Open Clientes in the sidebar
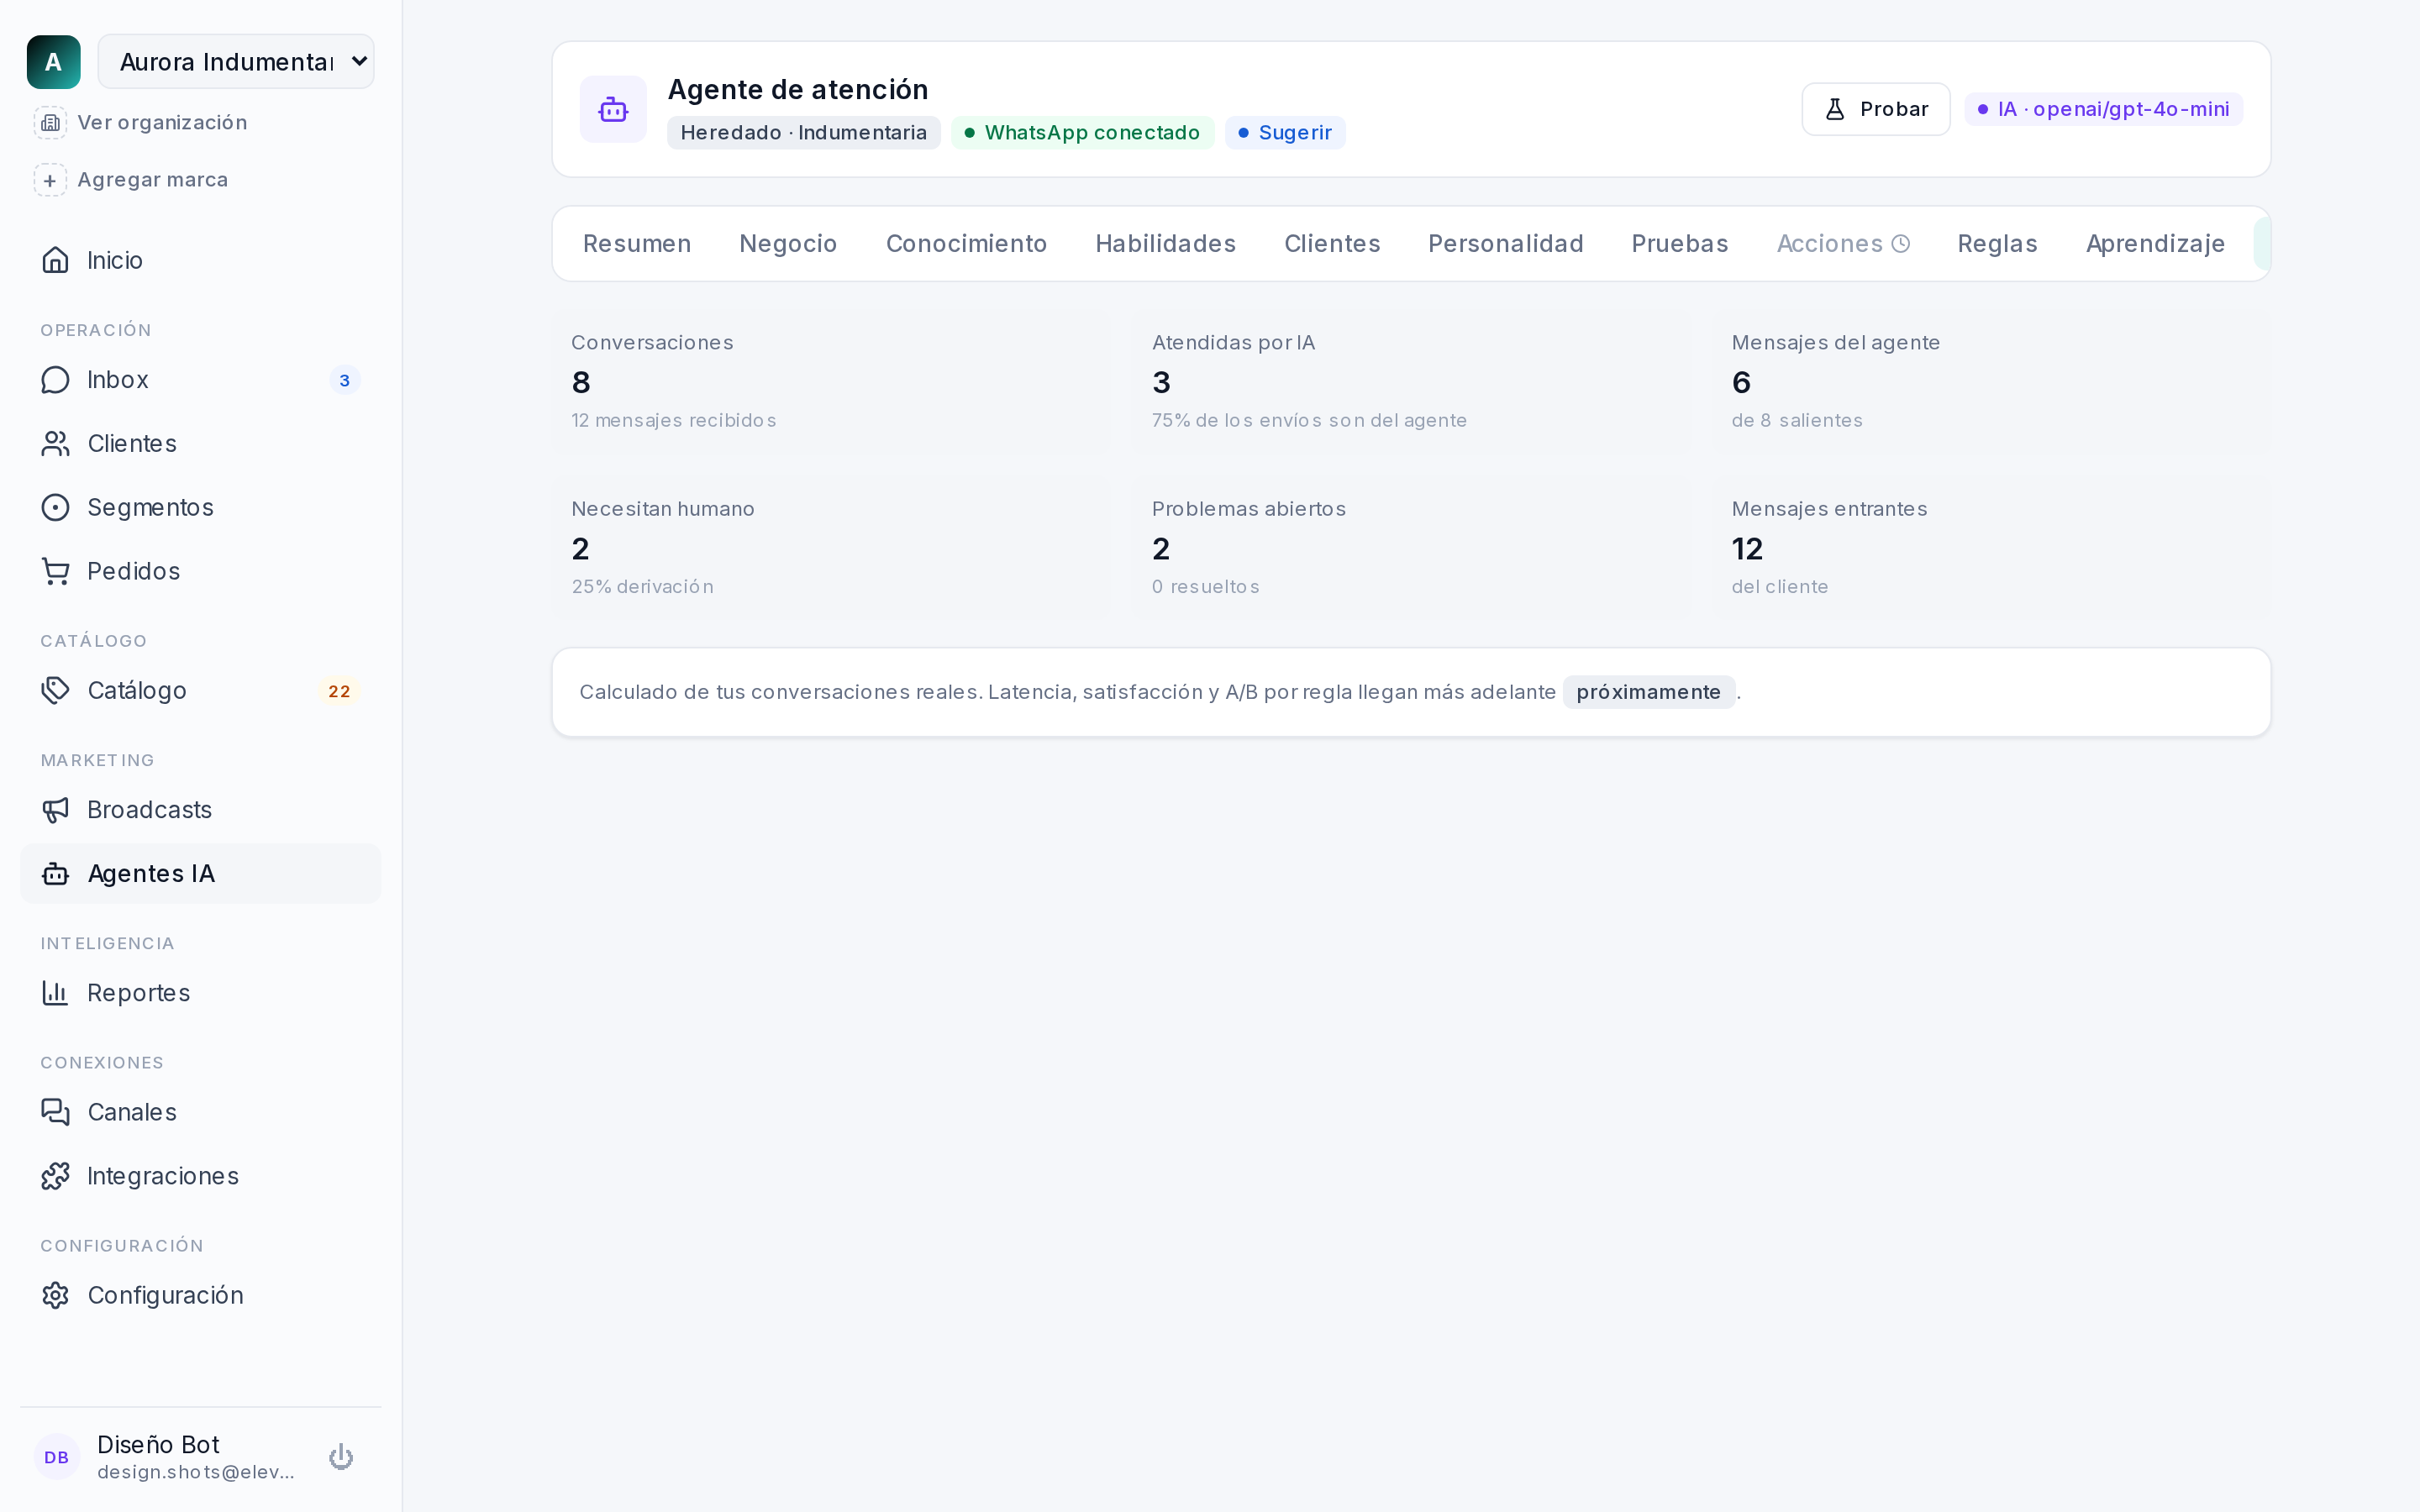The width and height of the screenshot is (2420, 1512). coord(201,444)
